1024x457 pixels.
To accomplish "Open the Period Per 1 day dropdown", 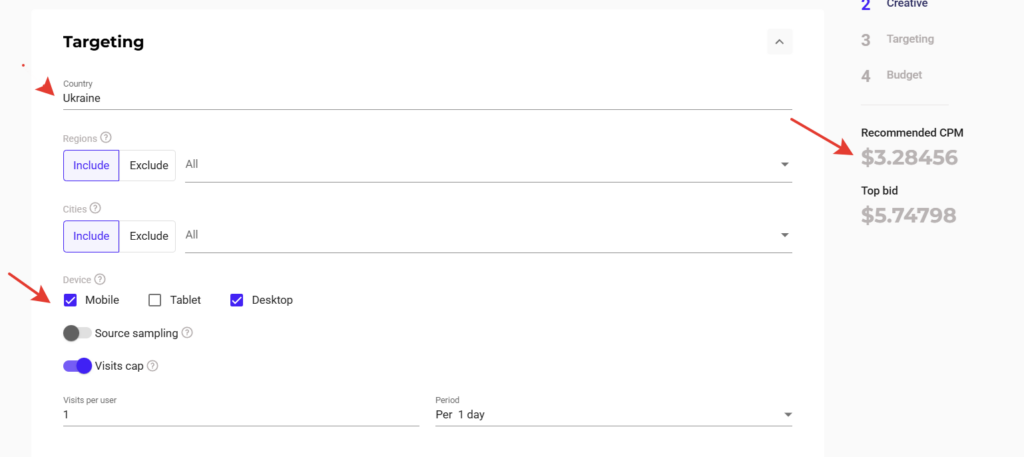I will click(x=613, y=414).
